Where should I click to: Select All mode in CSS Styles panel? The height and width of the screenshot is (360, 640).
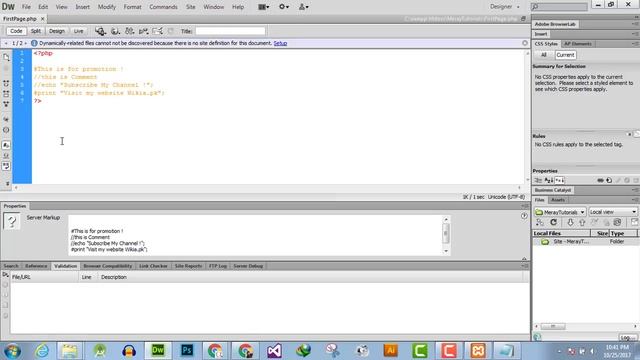(544, 55)
